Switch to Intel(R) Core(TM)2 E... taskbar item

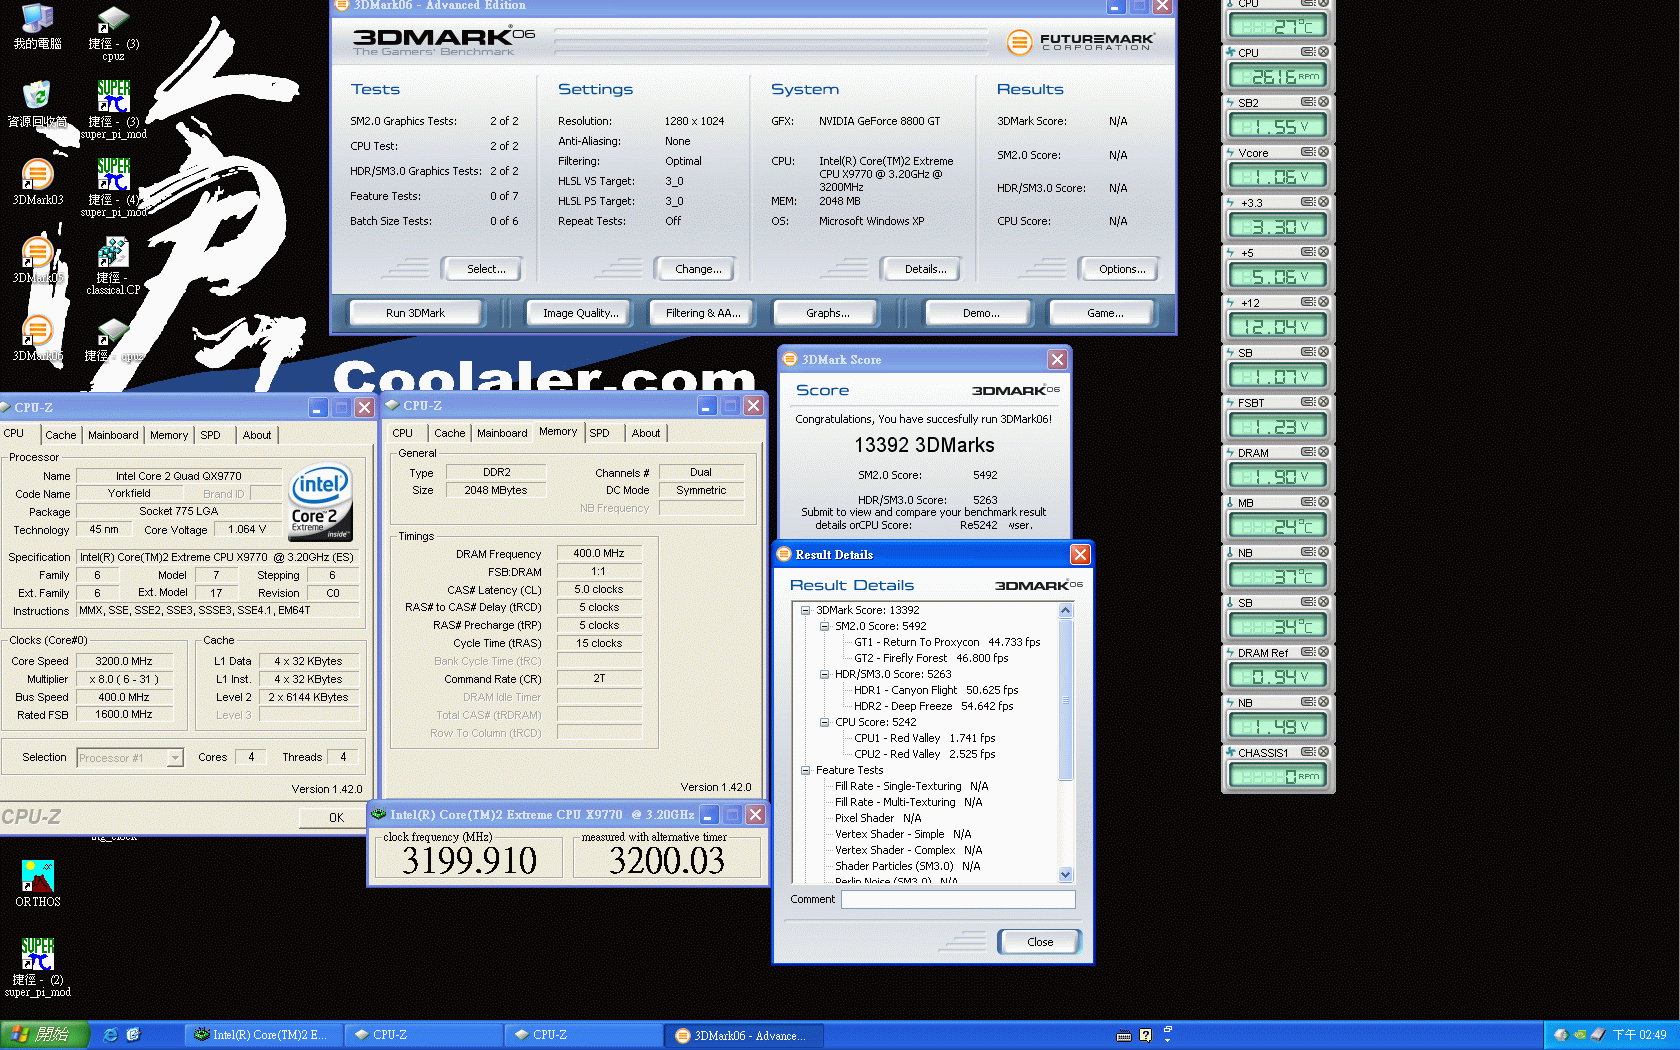point(264,1035)
